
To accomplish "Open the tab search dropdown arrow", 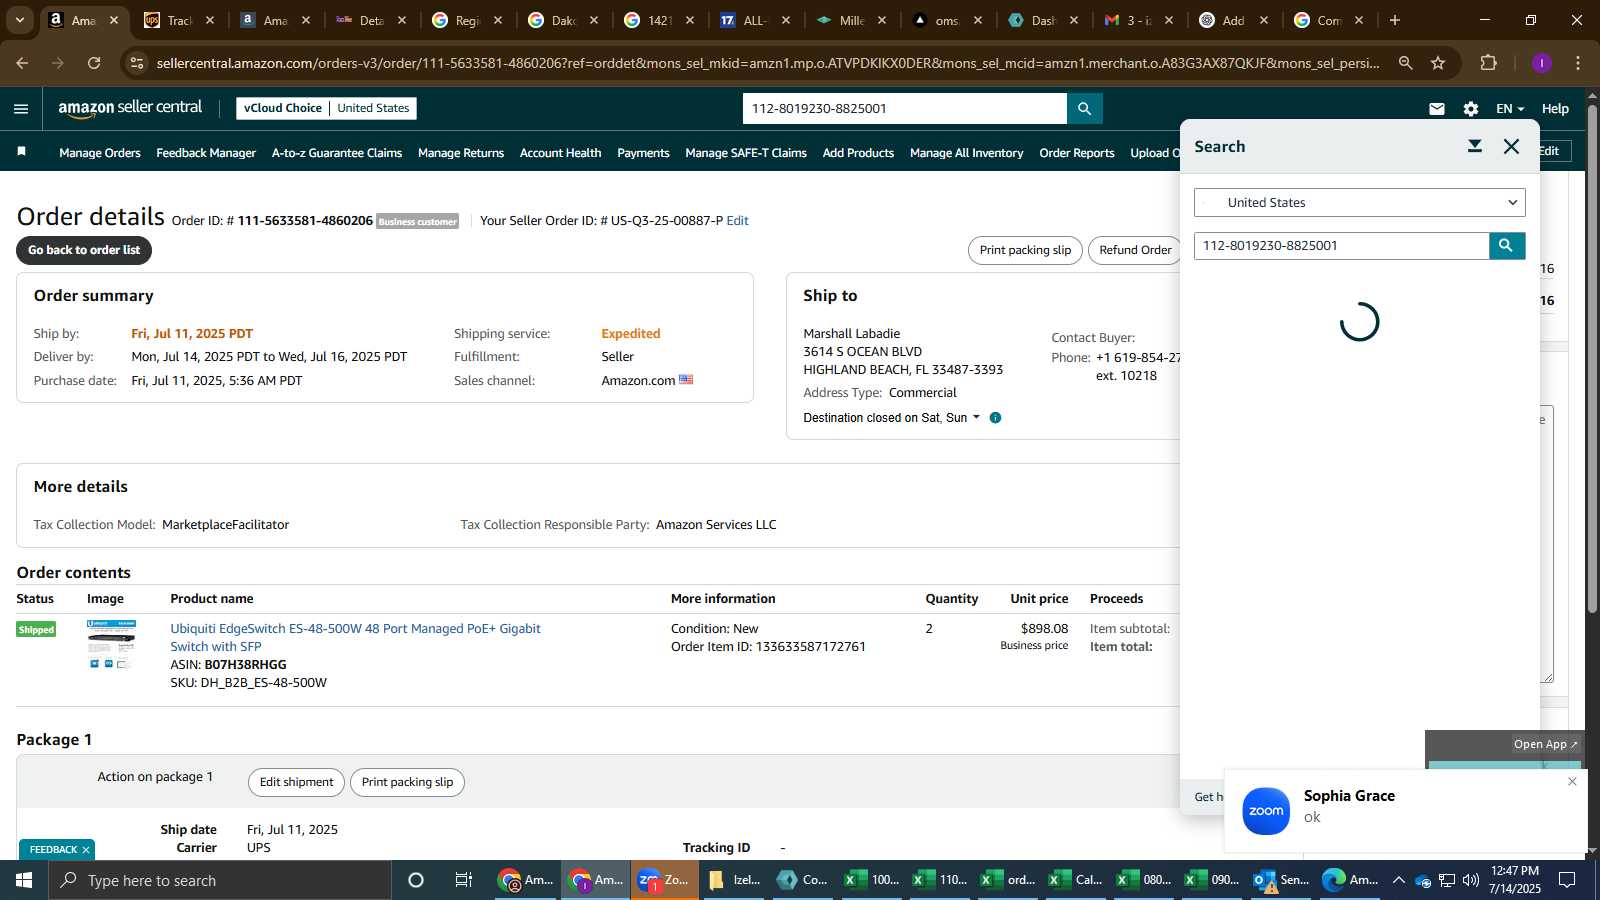I will pyautogui.click(x=19, y=20).
